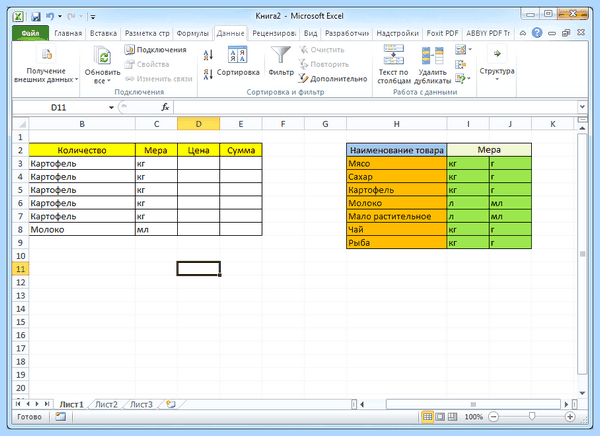This screenshot has width=600, height=436.
Task: Click the Дополнительно advanced filter button
Action: (x=333, y=79)
